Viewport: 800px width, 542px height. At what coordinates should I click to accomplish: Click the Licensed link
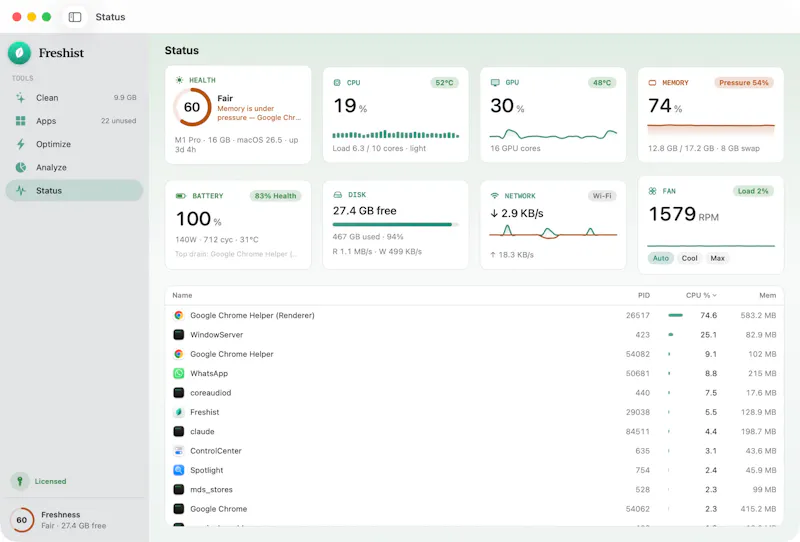click(51, 481)
